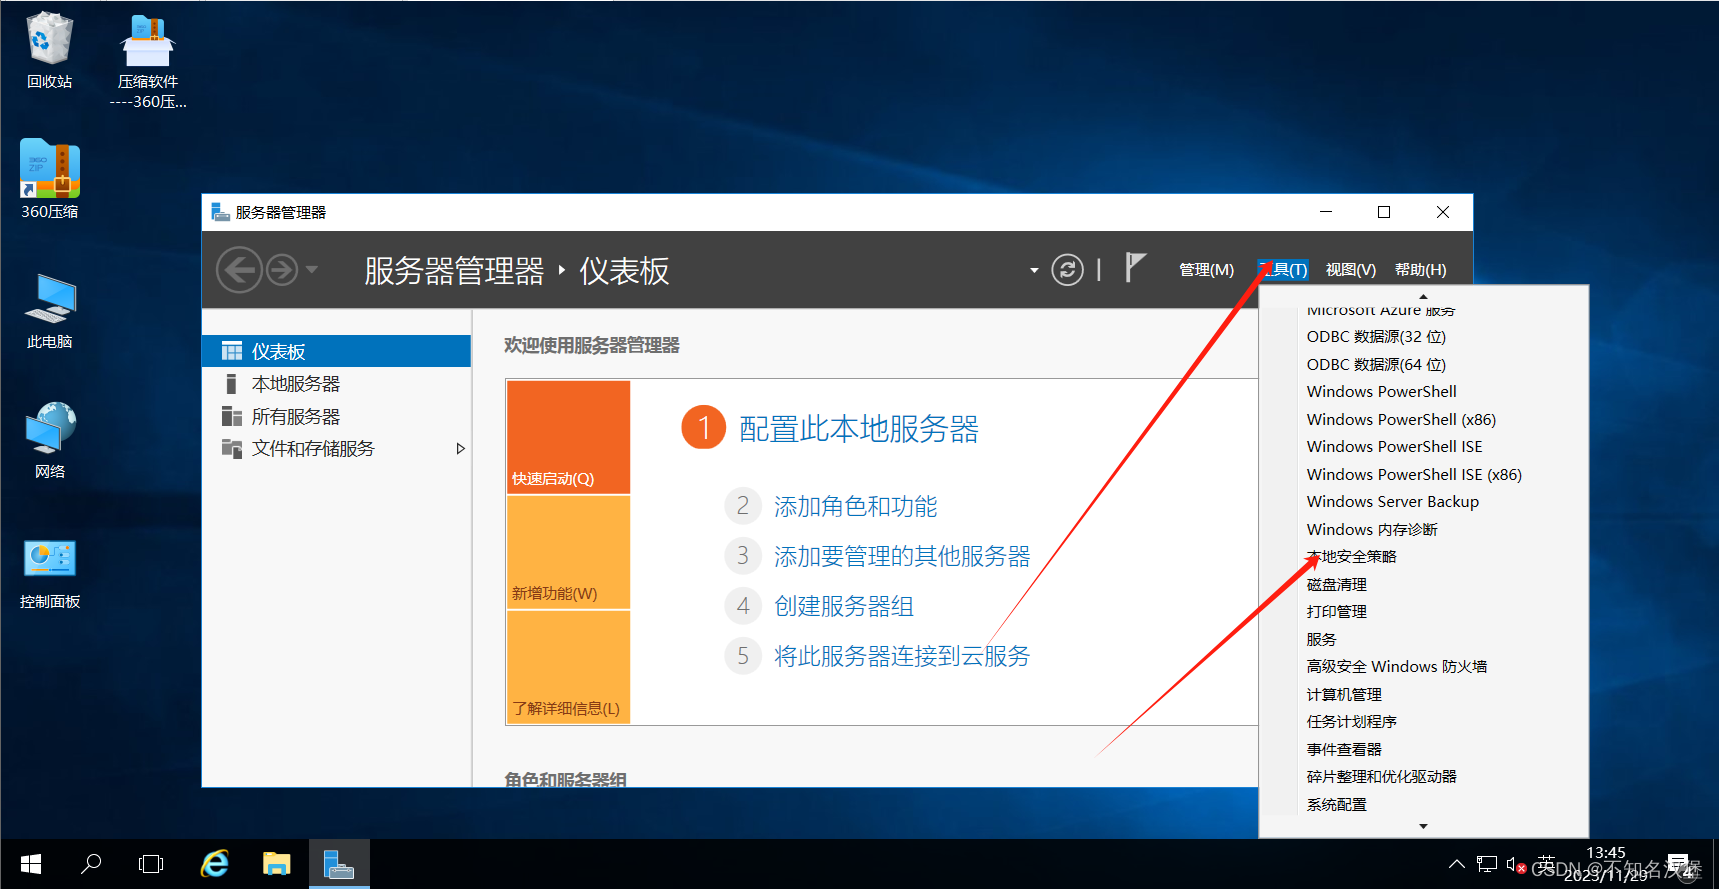1719x889 pixels.
Task: Open the dropdown arrow left of refresh
Action: pyautogui.click(x=1034, y=270)
